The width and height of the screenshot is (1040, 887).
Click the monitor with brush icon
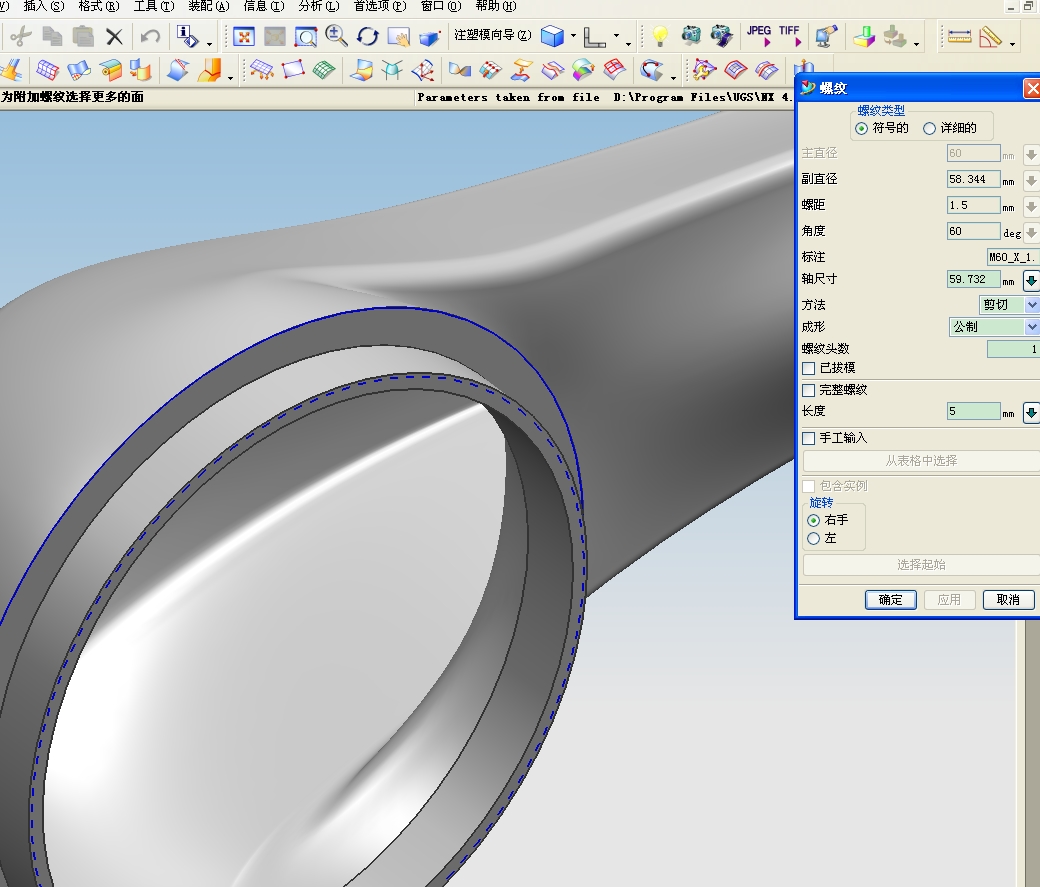pyautogui.click(x=826, y=36)
